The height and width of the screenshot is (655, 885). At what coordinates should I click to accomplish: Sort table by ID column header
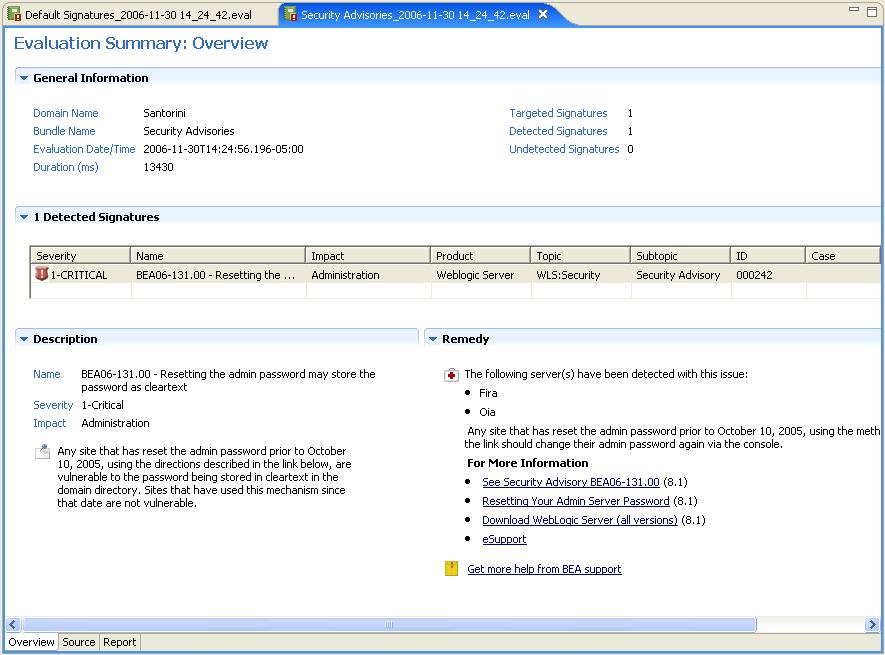[x=768, y=256]
